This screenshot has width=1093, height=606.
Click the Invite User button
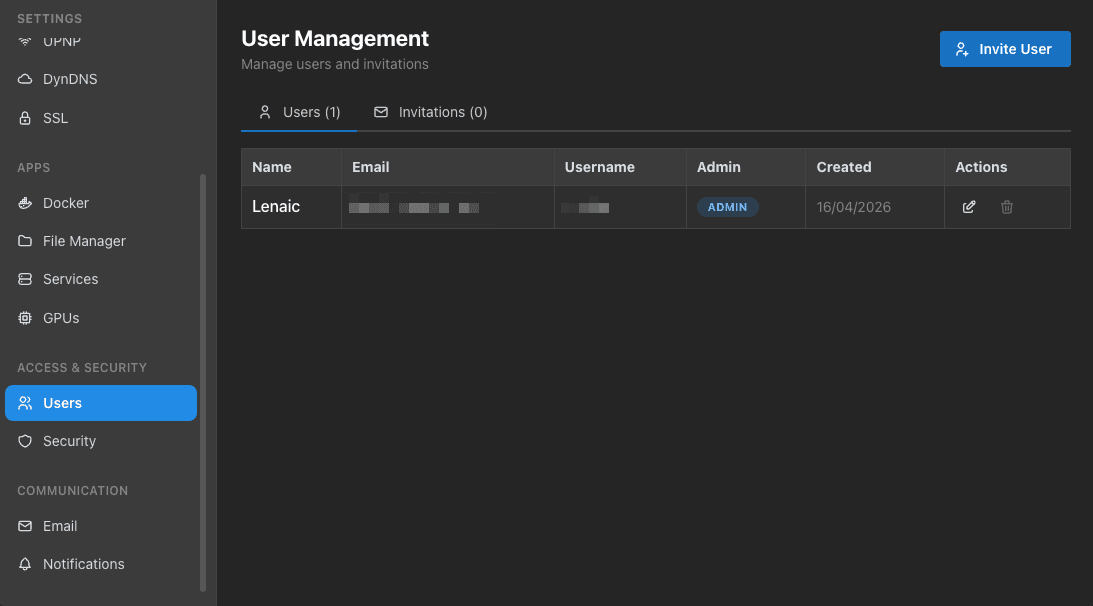(1004, 49)
